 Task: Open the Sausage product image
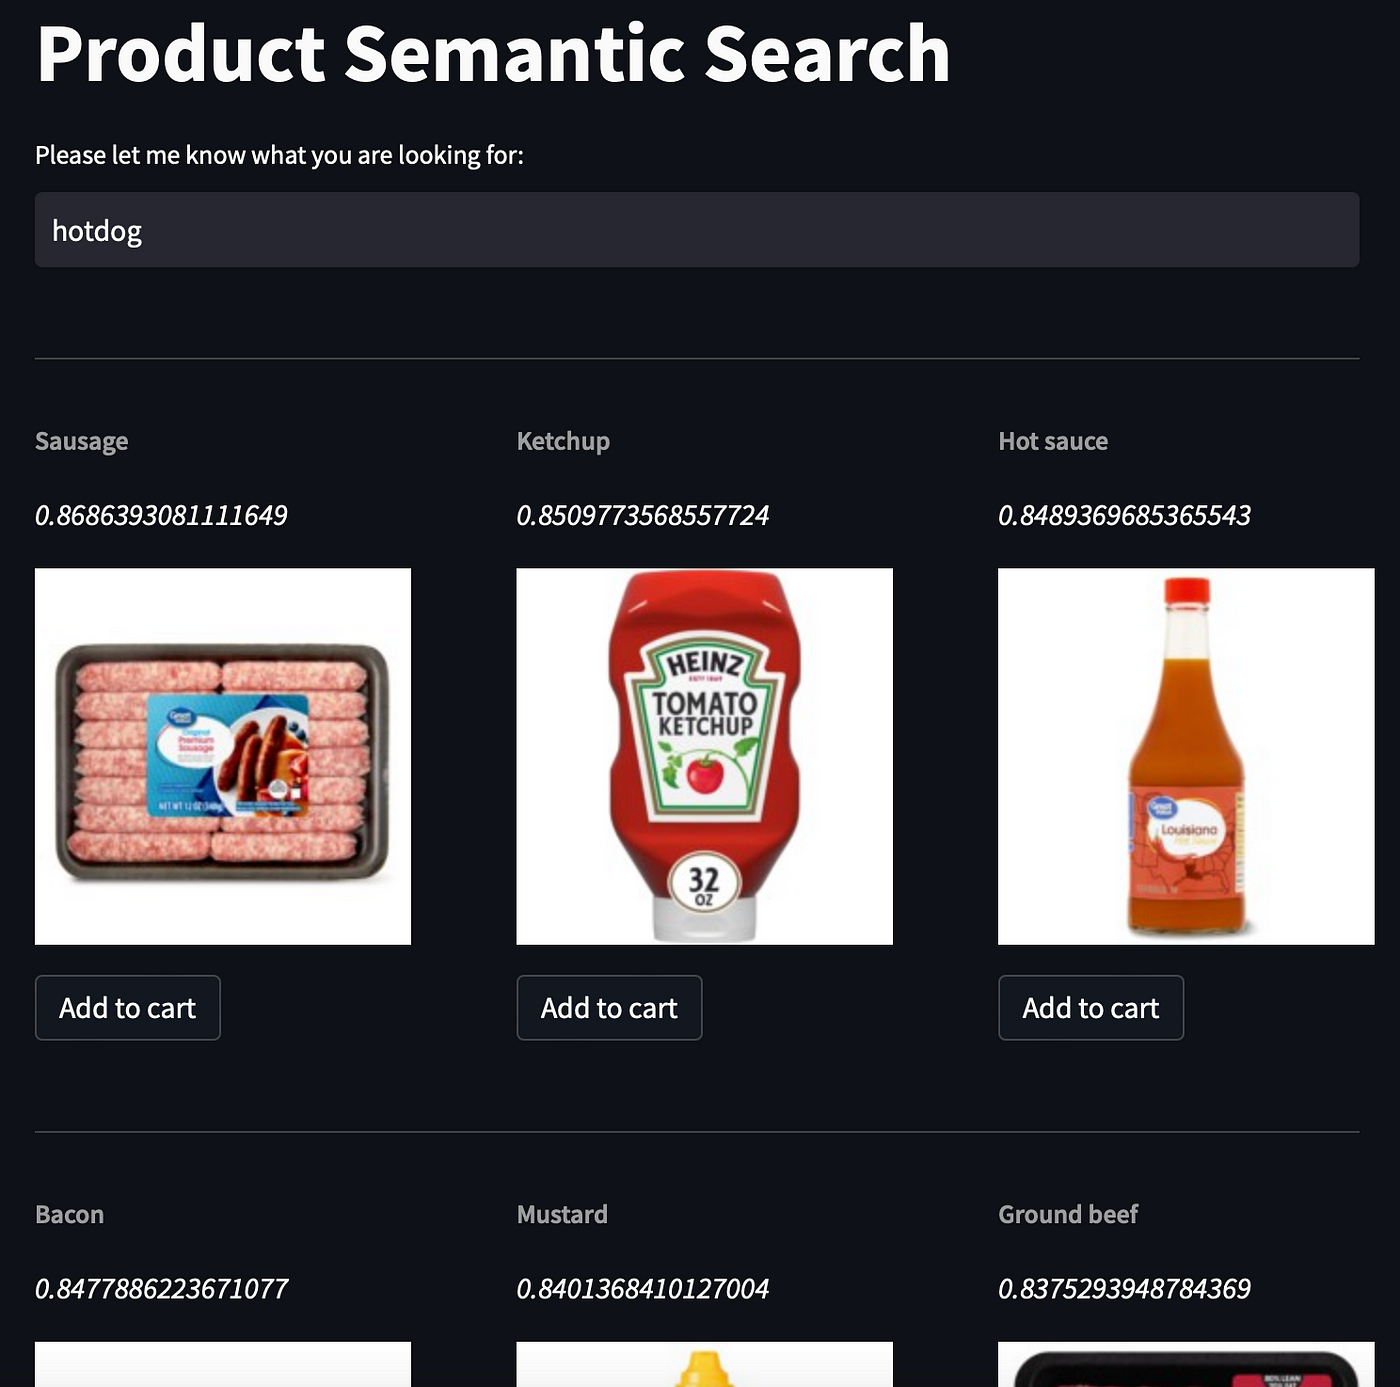coord(223,756)
